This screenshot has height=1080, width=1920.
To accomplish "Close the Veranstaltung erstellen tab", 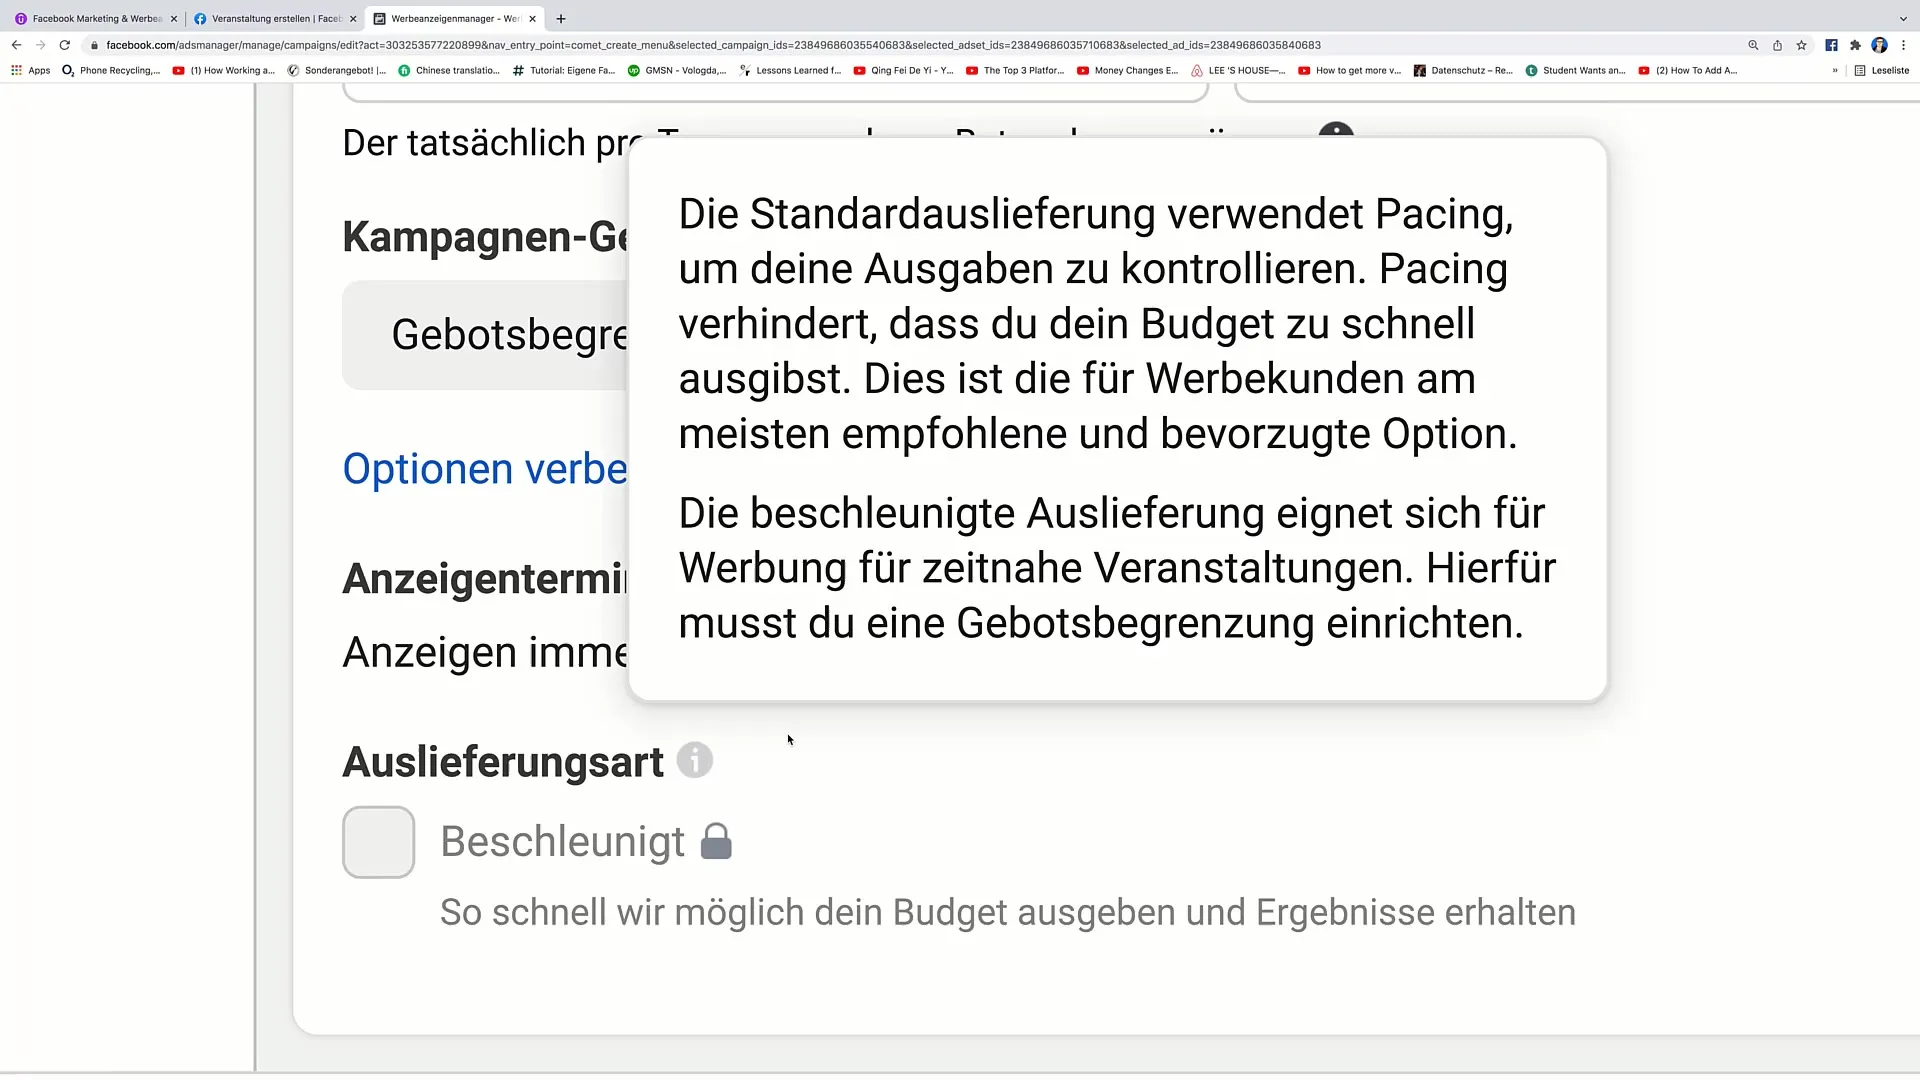I will click(x=353, y=19).
